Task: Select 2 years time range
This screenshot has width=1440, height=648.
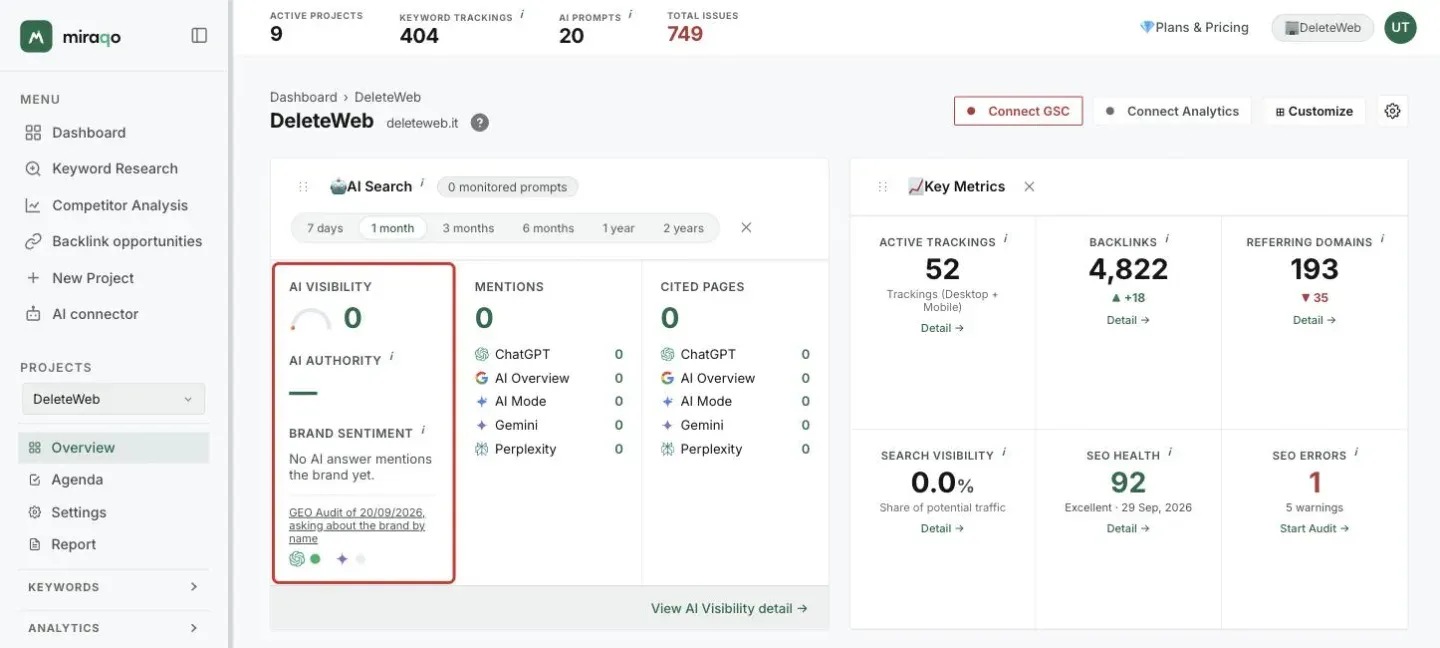Action: [683, 228]
